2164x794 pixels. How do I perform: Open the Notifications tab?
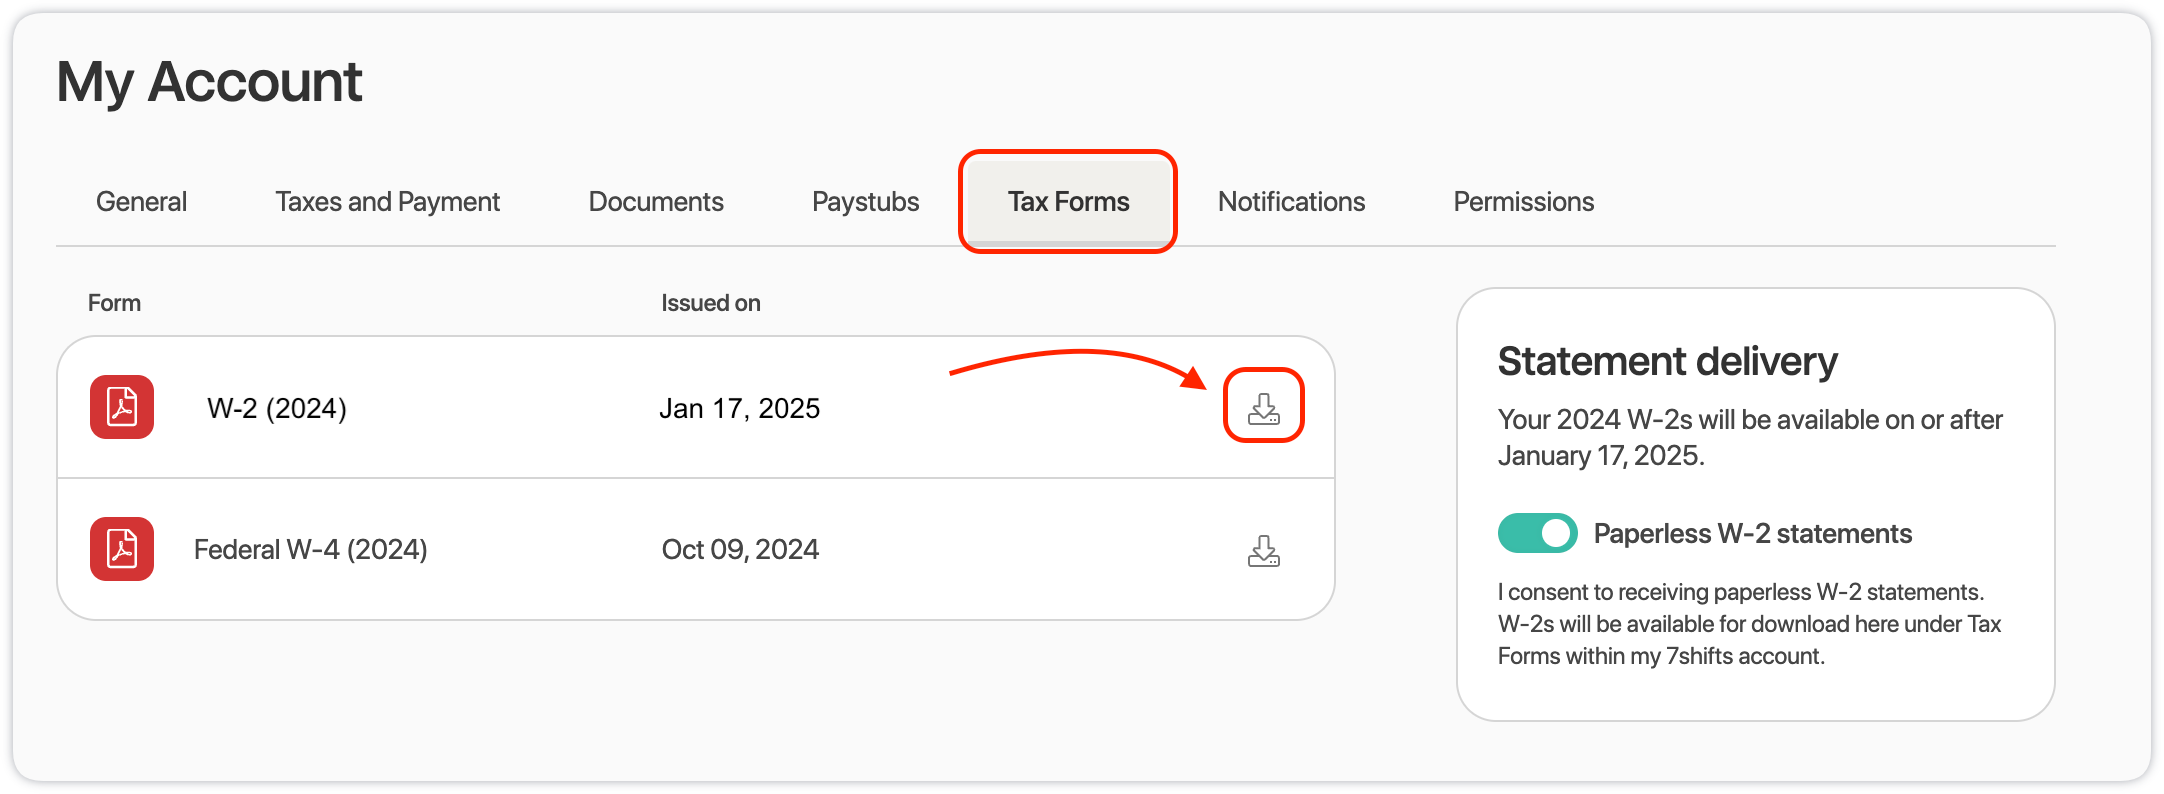pyautogui.click(x=1291, y=202)
